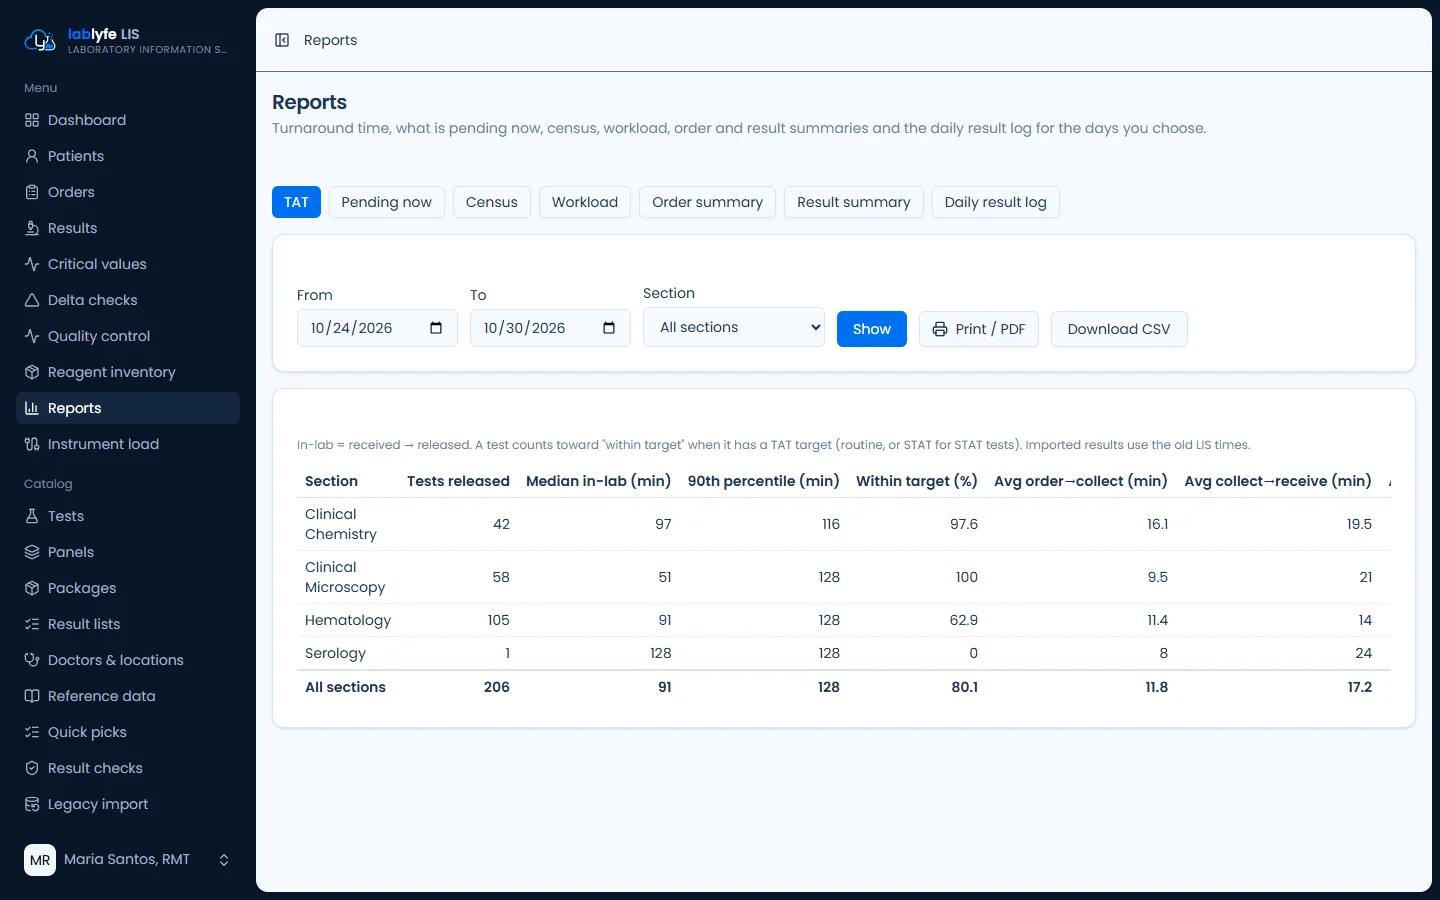Click the Results microscope icon
Viewport: 1440px width, 900px height.
pos(32,228)
